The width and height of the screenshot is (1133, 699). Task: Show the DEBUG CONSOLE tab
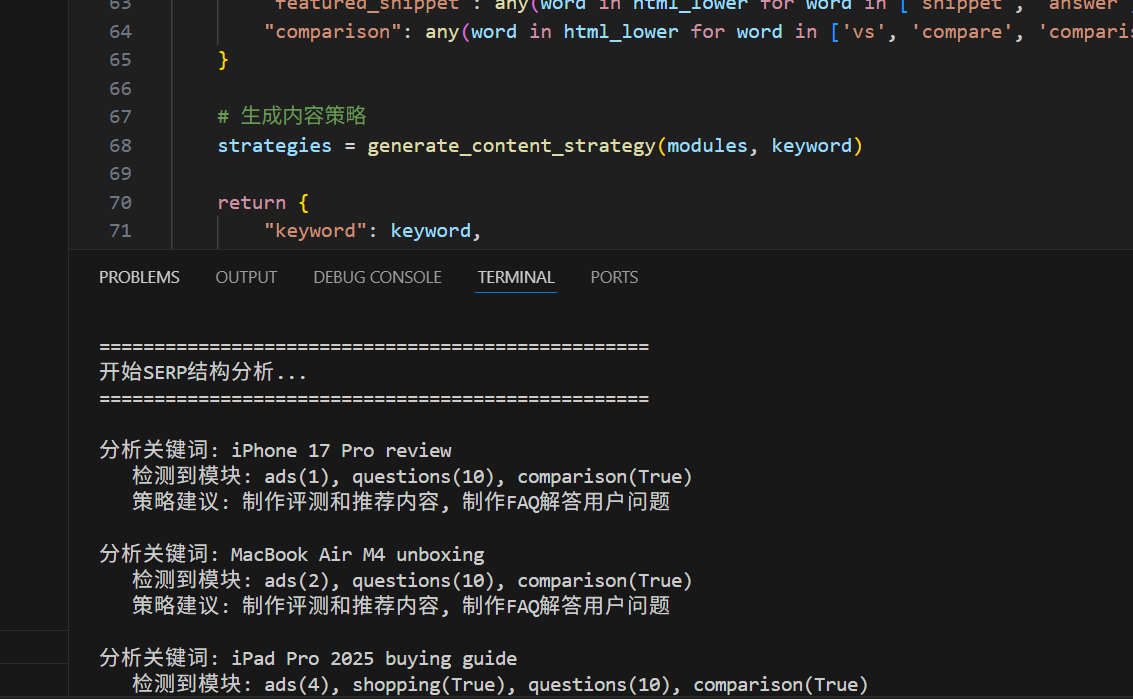pyautogui.click(x=377, y=277)
